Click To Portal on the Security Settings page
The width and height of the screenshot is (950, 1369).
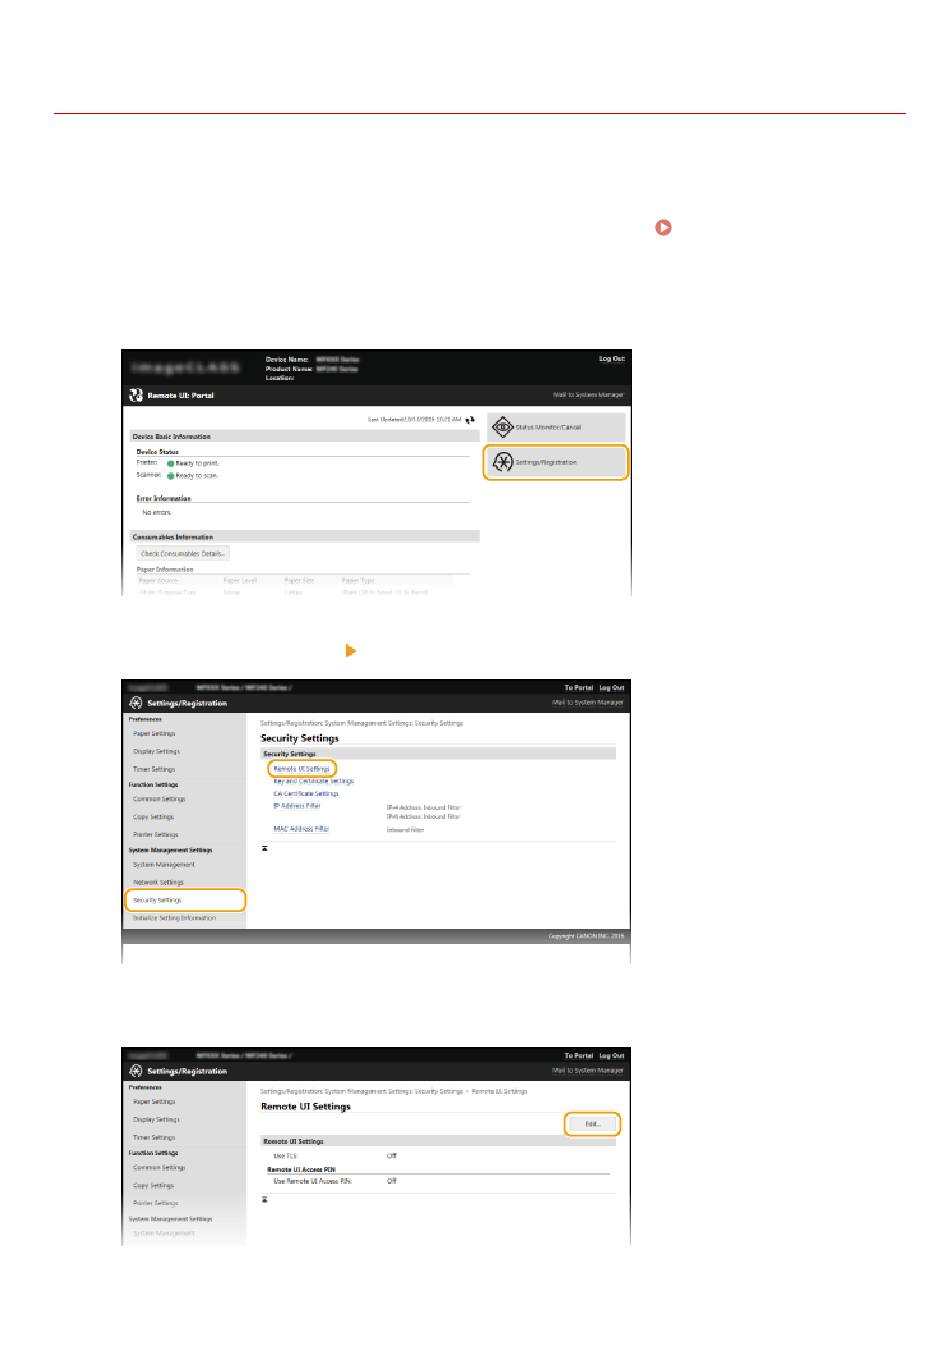tap(578, 688)
